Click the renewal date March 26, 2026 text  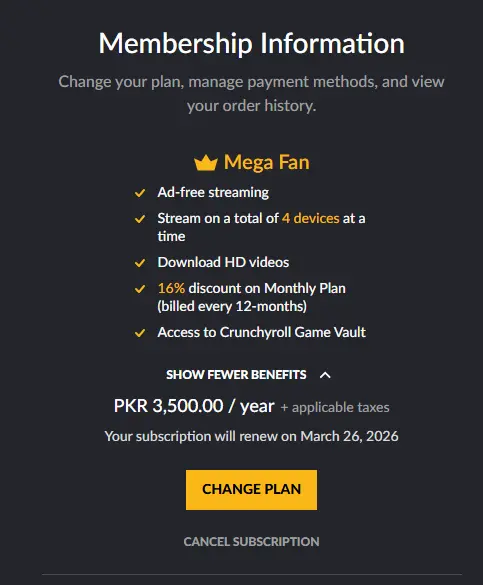[349, 436]
